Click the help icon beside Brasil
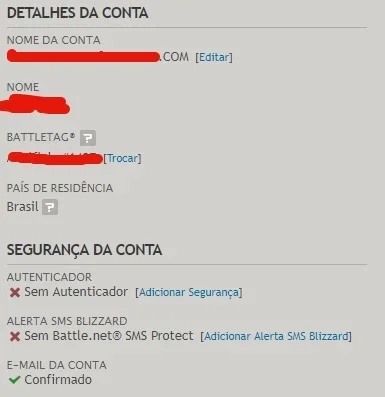Viewport: 385px width, 397px height. pos(50,207)
